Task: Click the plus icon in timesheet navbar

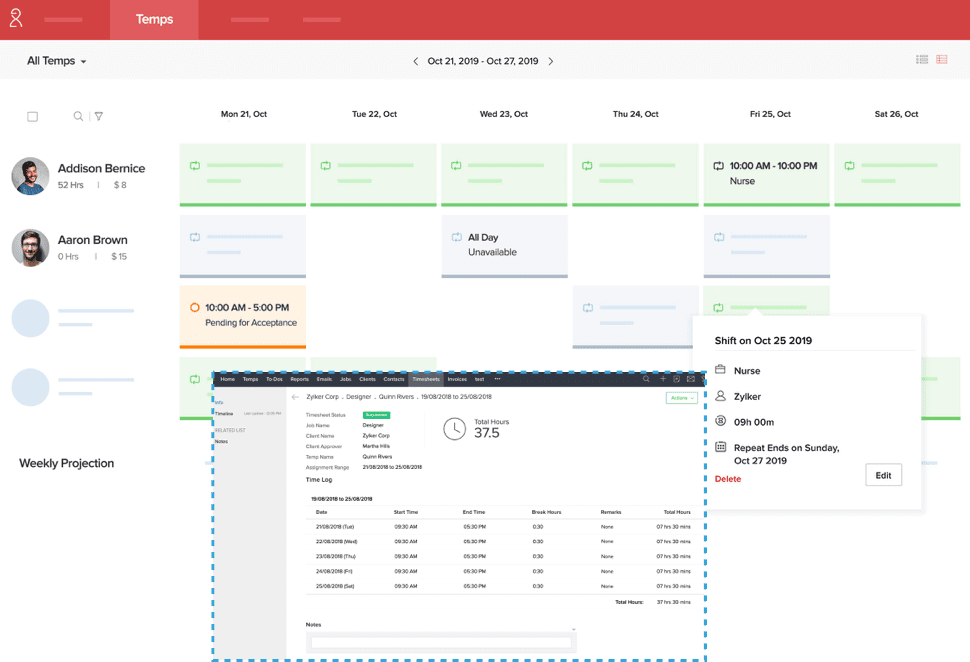Action: click(x=662, y=379)
